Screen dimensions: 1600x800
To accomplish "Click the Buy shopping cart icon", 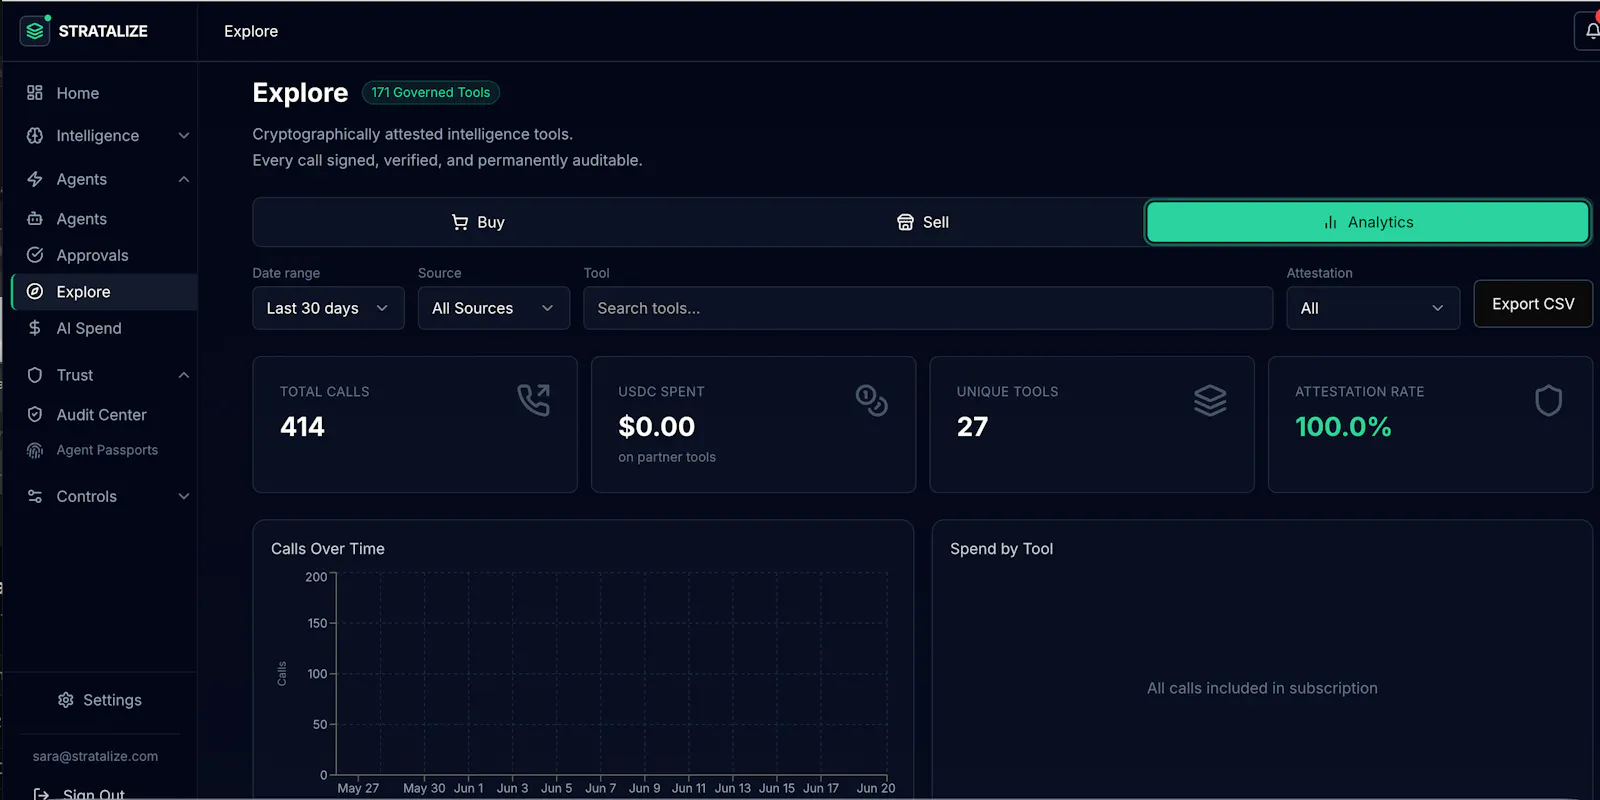I will coord(460,222).
